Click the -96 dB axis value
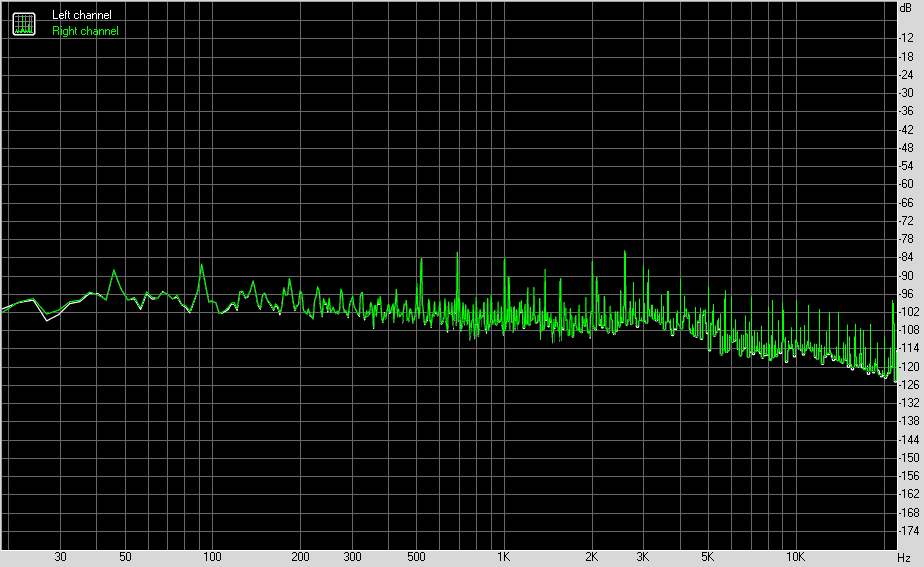Image resolution: width=924 pixels, height=567 pixels. pos(906,294)
